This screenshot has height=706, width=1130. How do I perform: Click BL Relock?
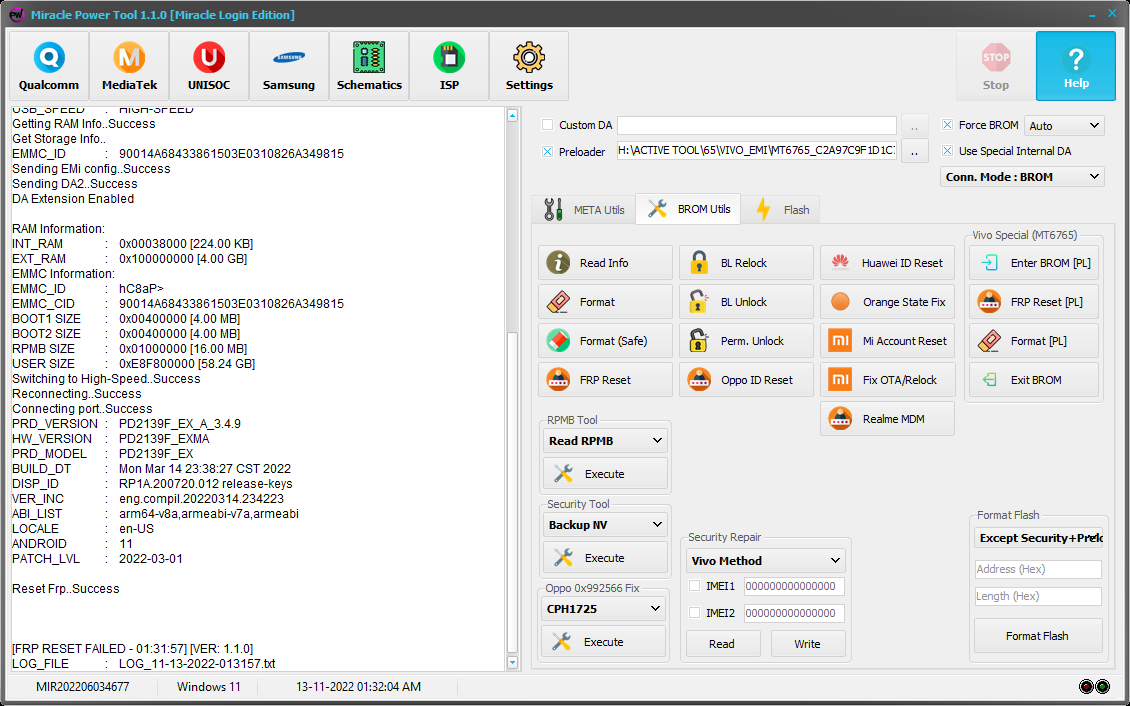point(747,263)
